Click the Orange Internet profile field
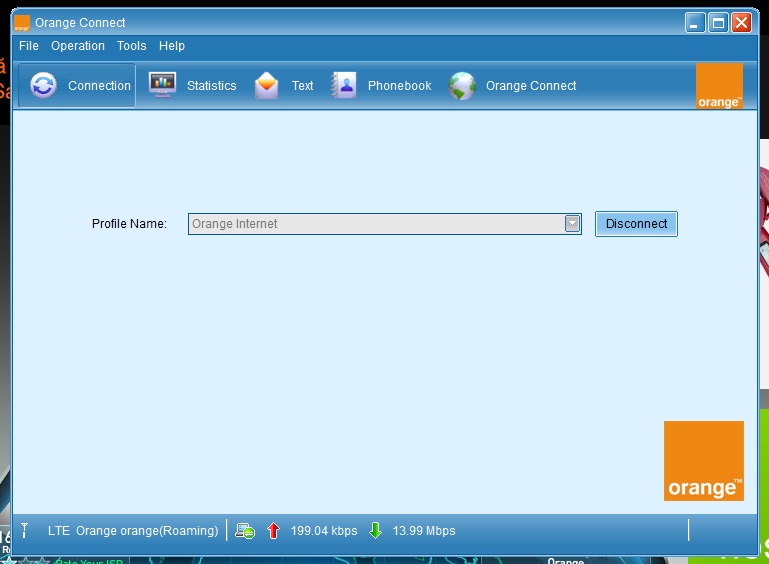Image resolution: width=769 pixels, height=564 pixels. (x=384, y=224)
